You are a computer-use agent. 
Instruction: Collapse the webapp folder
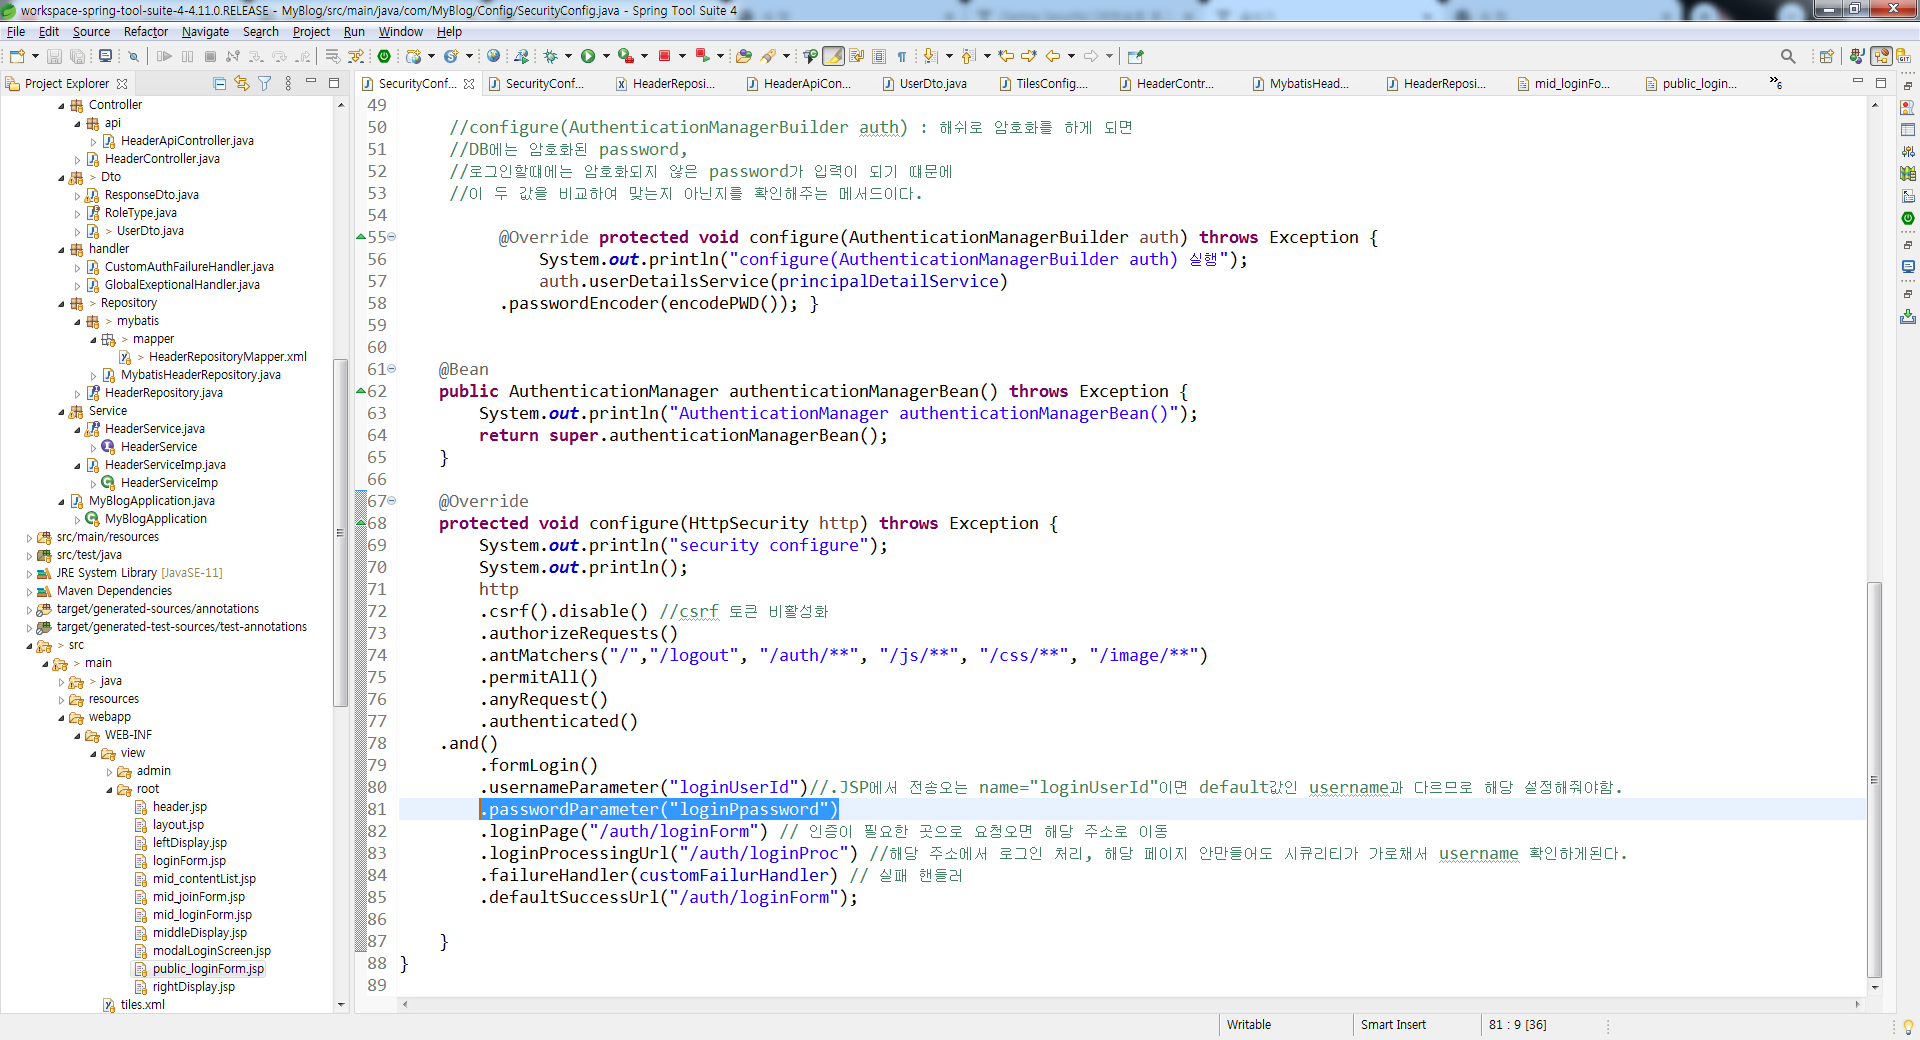point(62,717)
